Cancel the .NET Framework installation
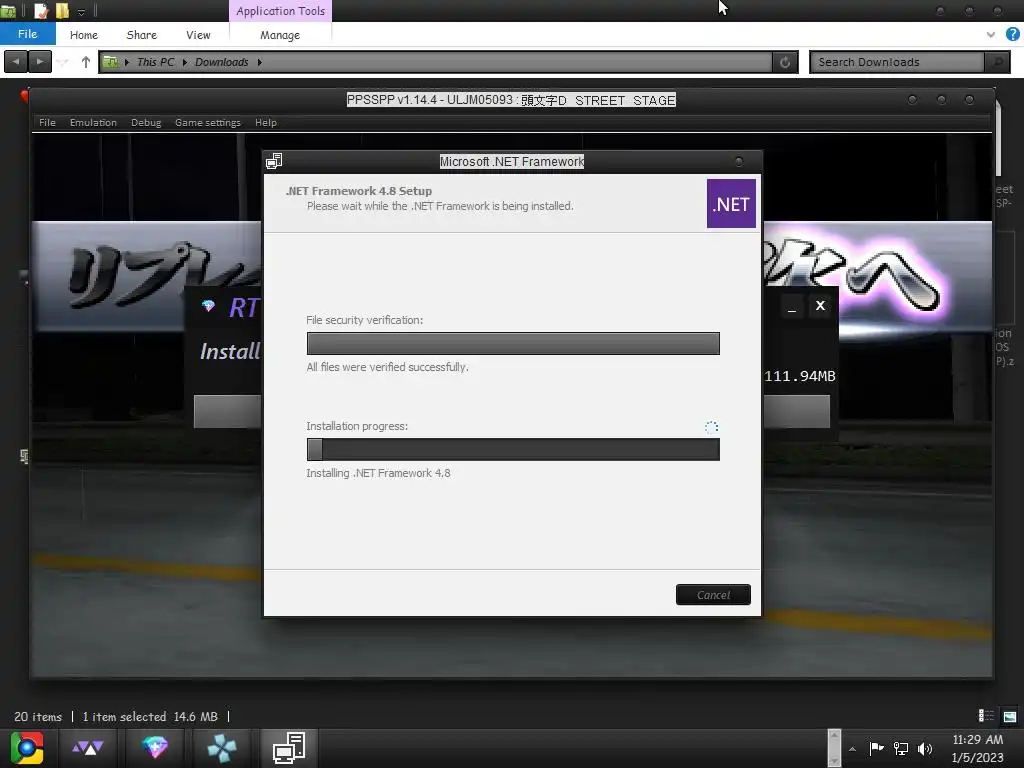 712,594
